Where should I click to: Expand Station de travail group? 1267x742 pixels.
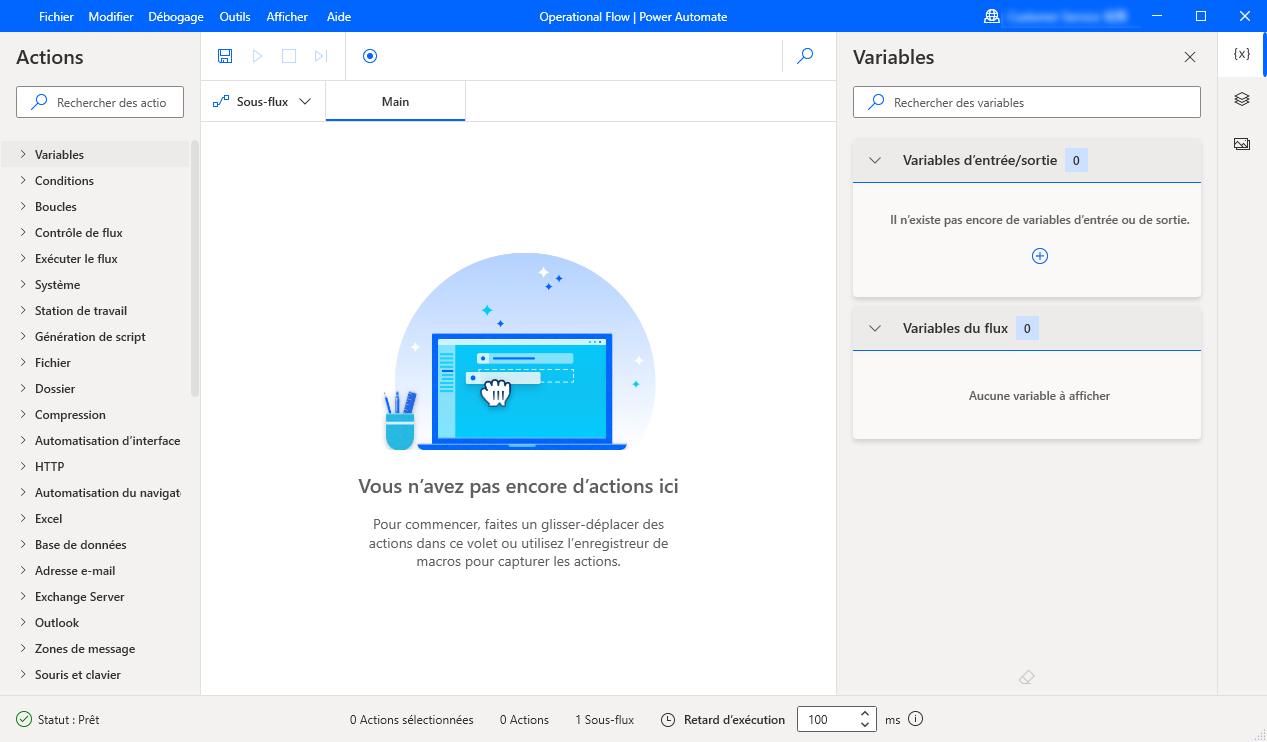pyautogui.click(x=23, y=311)
